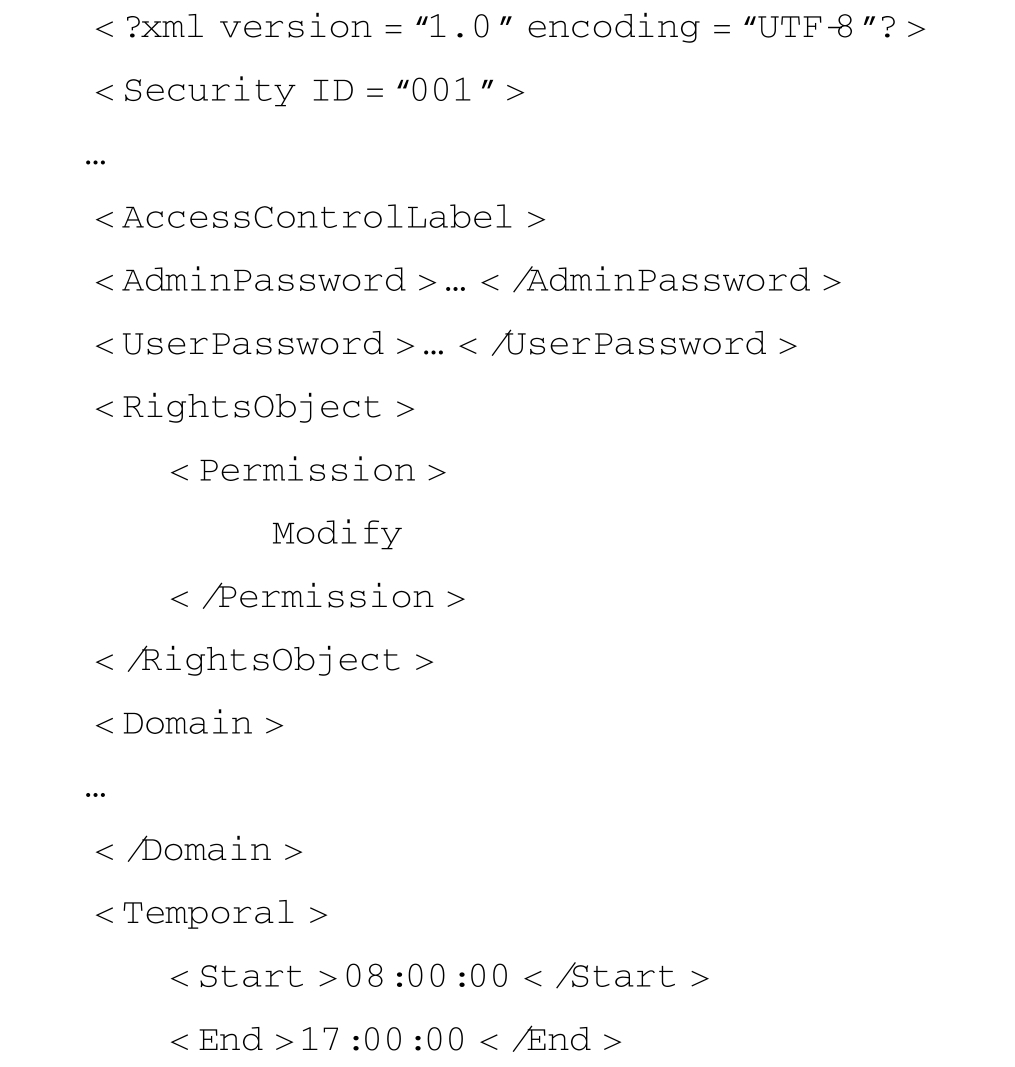Click the ellipsis above AccessControlLabel

96,157
